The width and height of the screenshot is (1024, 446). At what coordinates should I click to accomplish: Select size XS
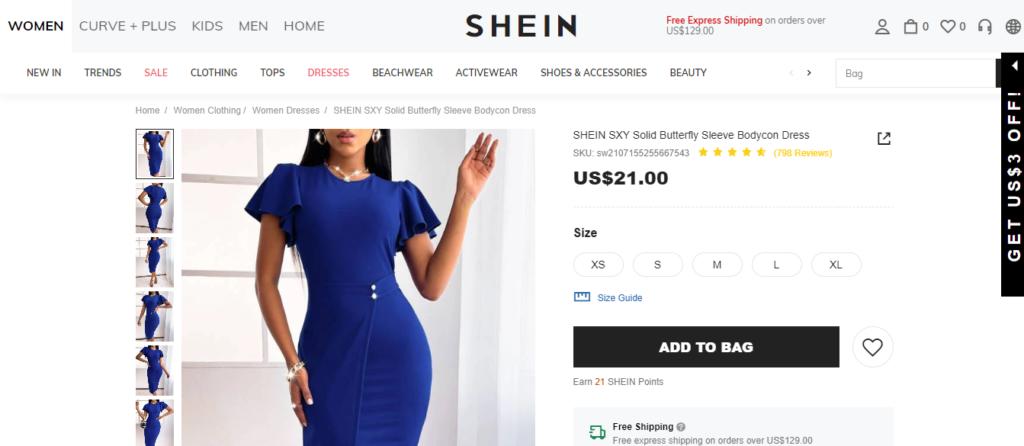(x=598, y=264)
